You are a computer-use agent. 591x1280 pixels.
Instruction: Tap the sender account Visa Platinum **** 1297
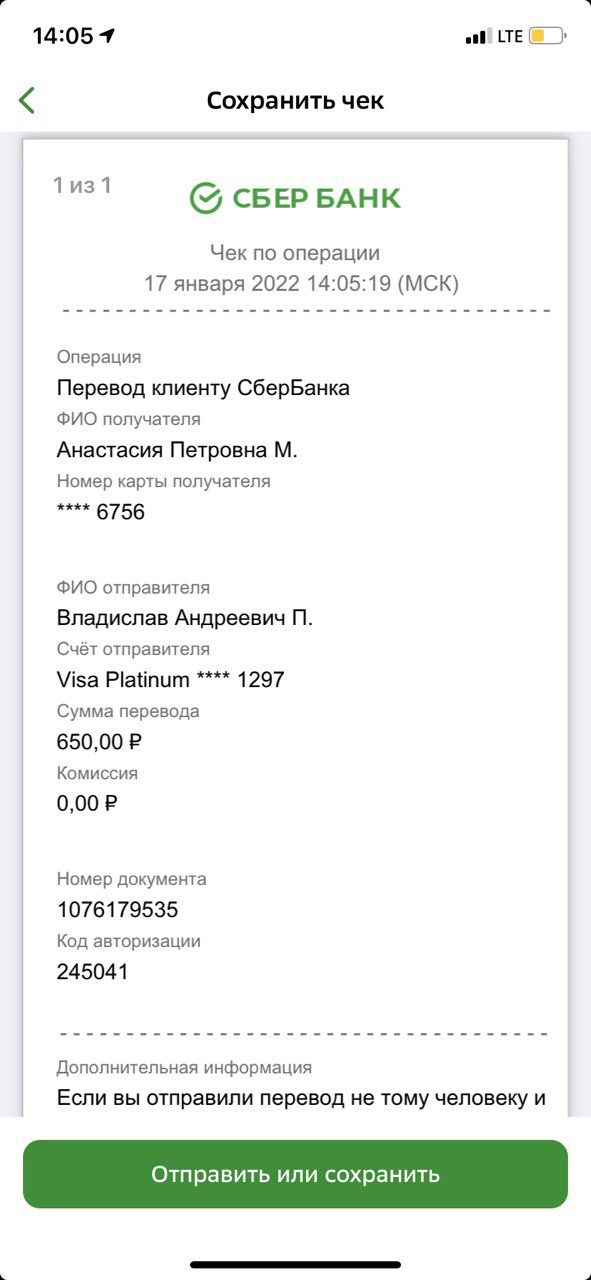coord(171,680)
